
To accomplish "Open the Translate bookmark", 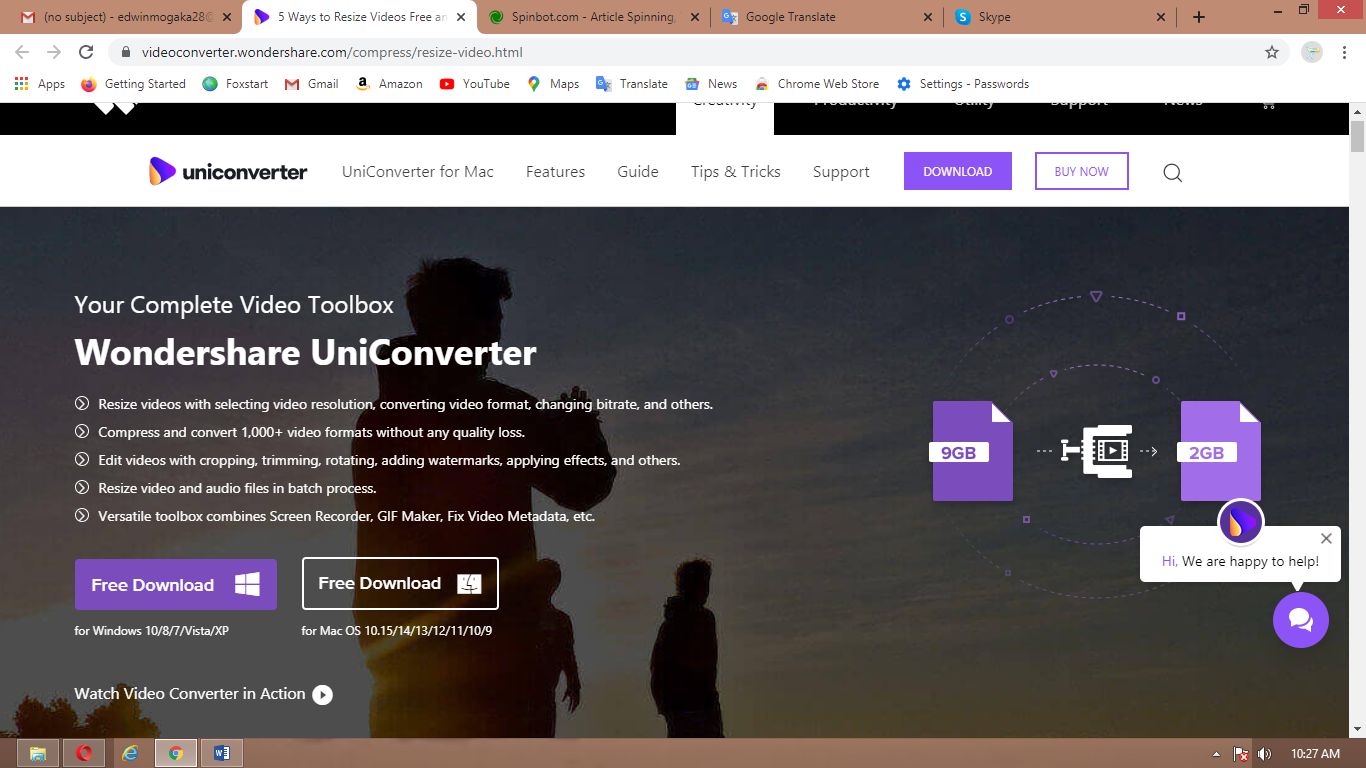I will click(x=632, y=84).
